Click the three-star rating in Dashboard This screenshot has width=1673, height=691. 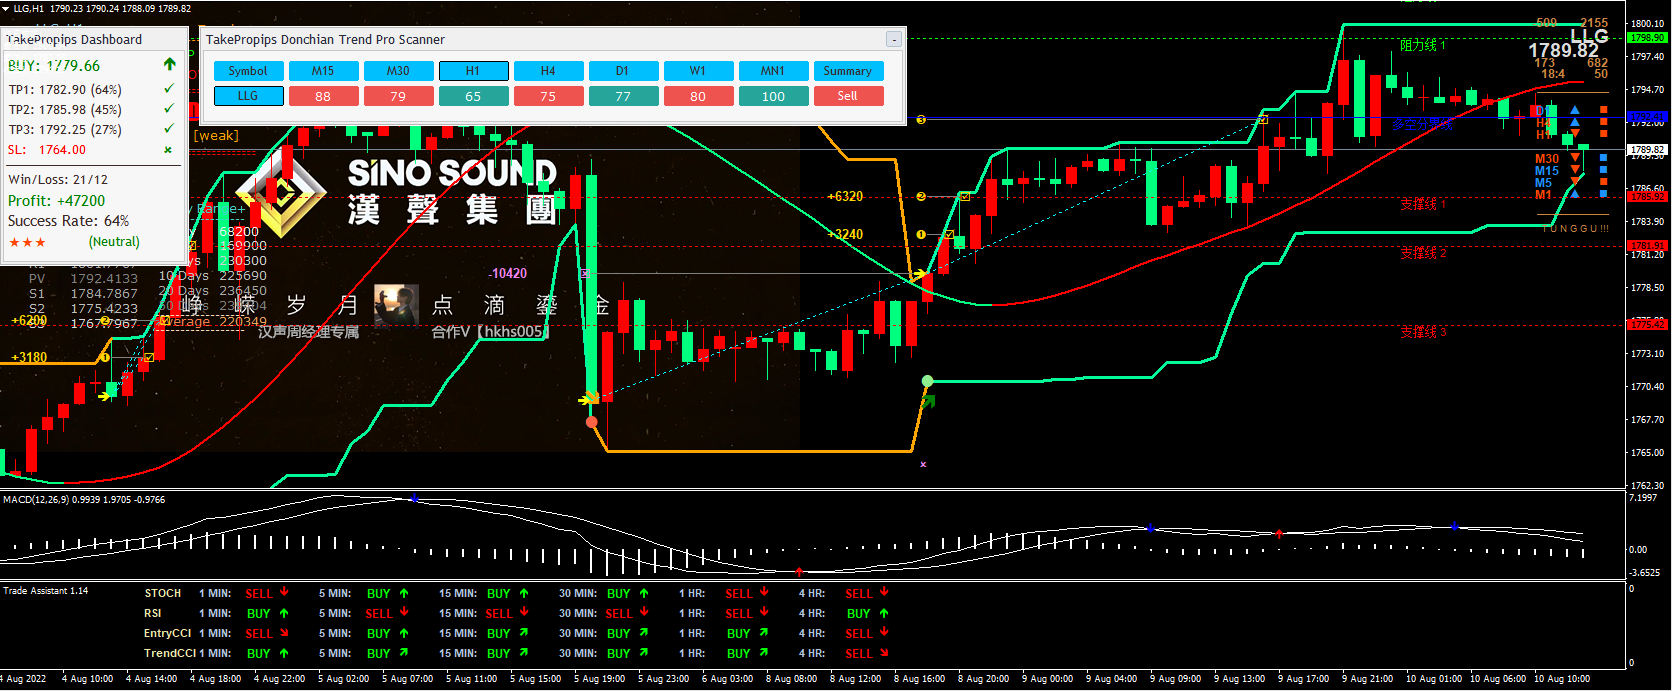coord(27,242)
